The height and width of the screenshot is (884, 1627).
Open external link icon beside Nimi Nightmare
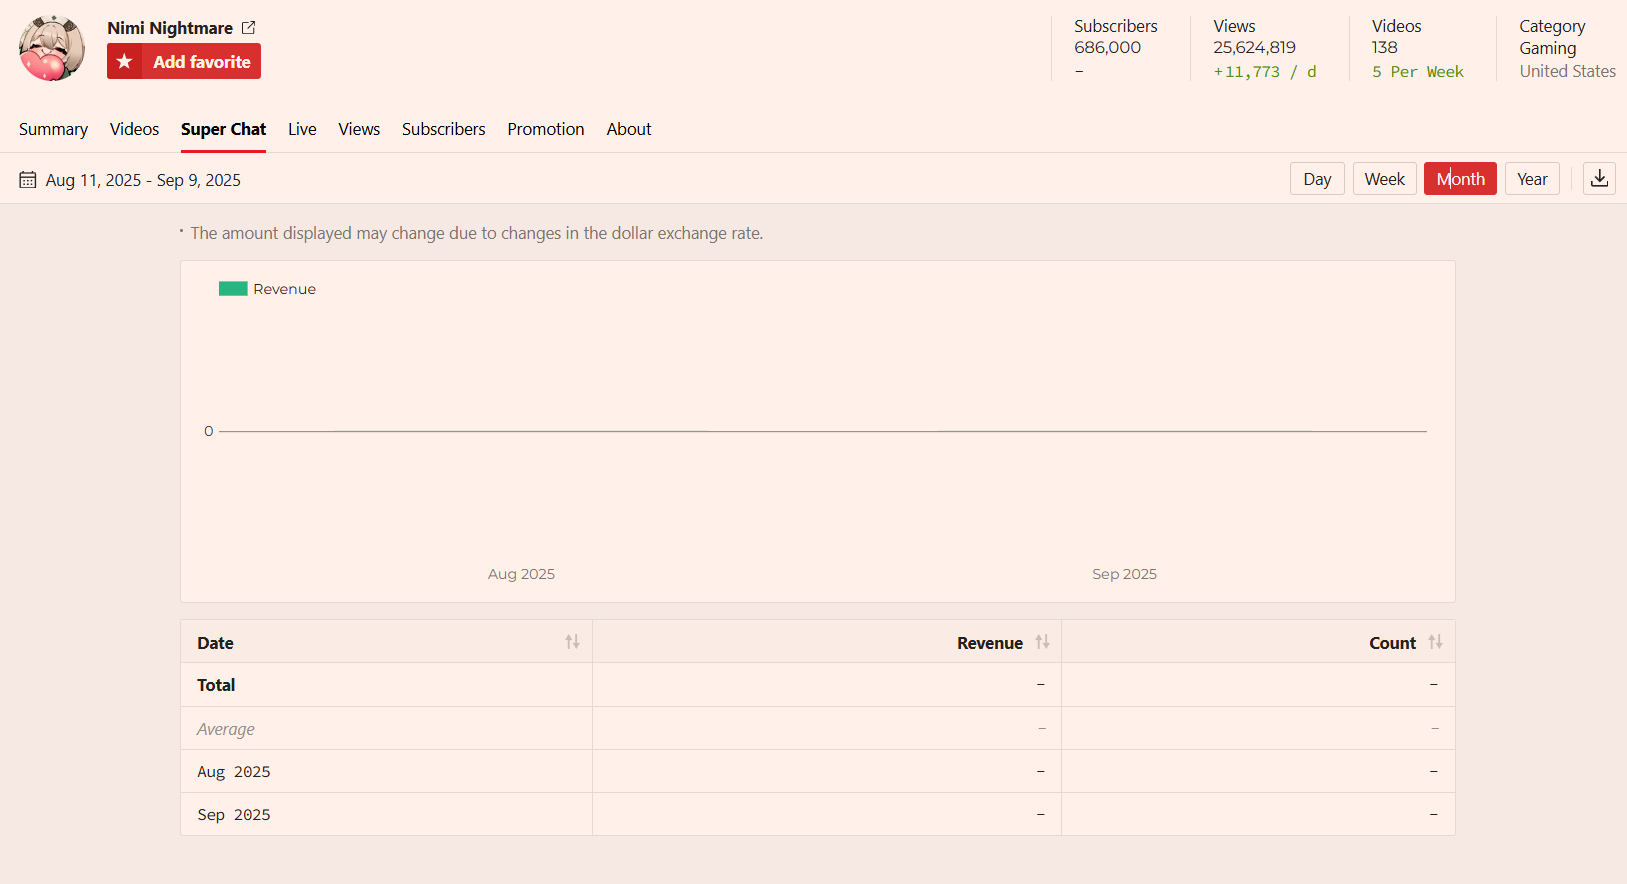click(248, 28)
